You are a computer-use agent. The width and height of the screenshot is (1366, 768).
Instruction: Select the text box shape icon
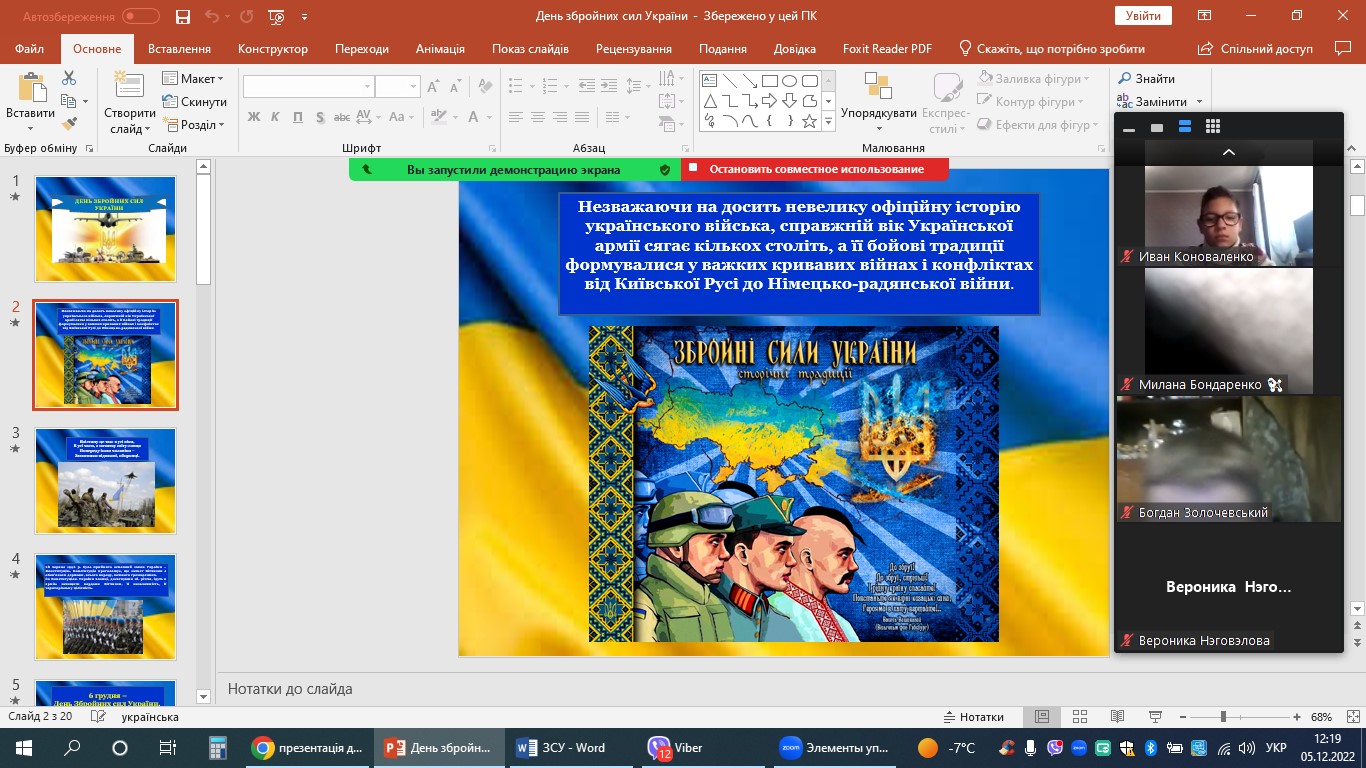709,81
